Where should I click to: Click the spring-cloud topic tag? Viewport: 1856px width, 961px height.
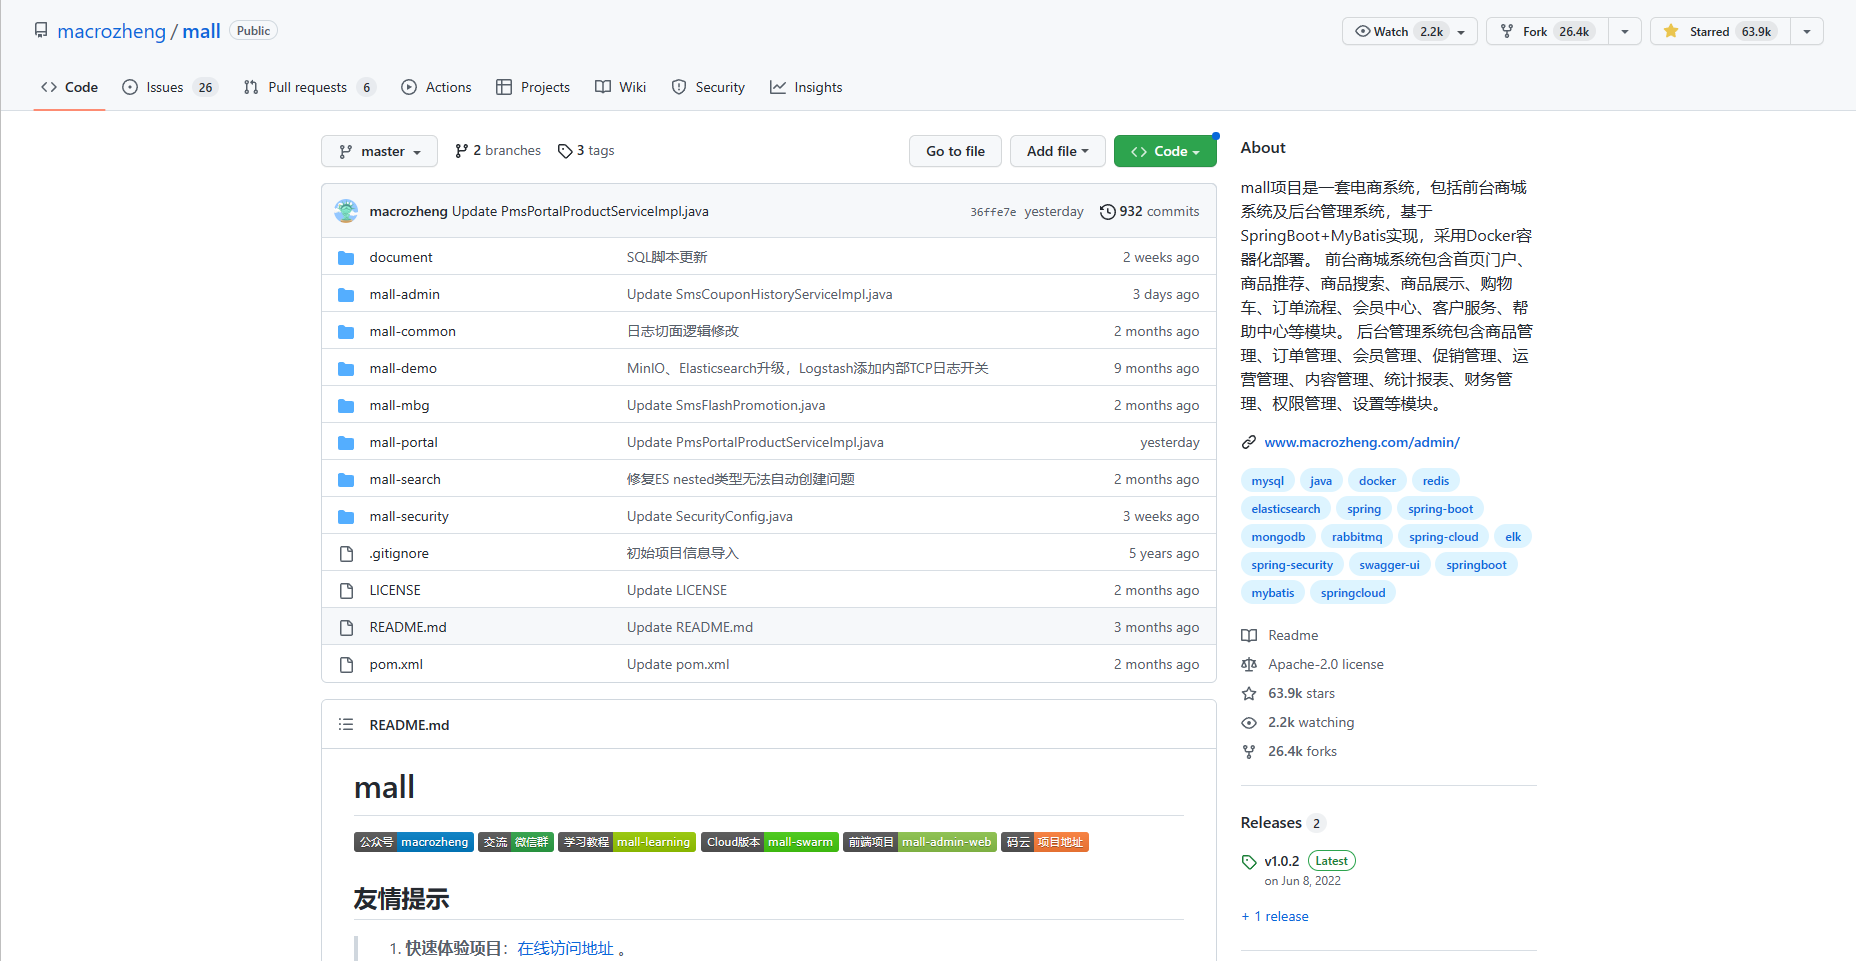pos(1443,537)
